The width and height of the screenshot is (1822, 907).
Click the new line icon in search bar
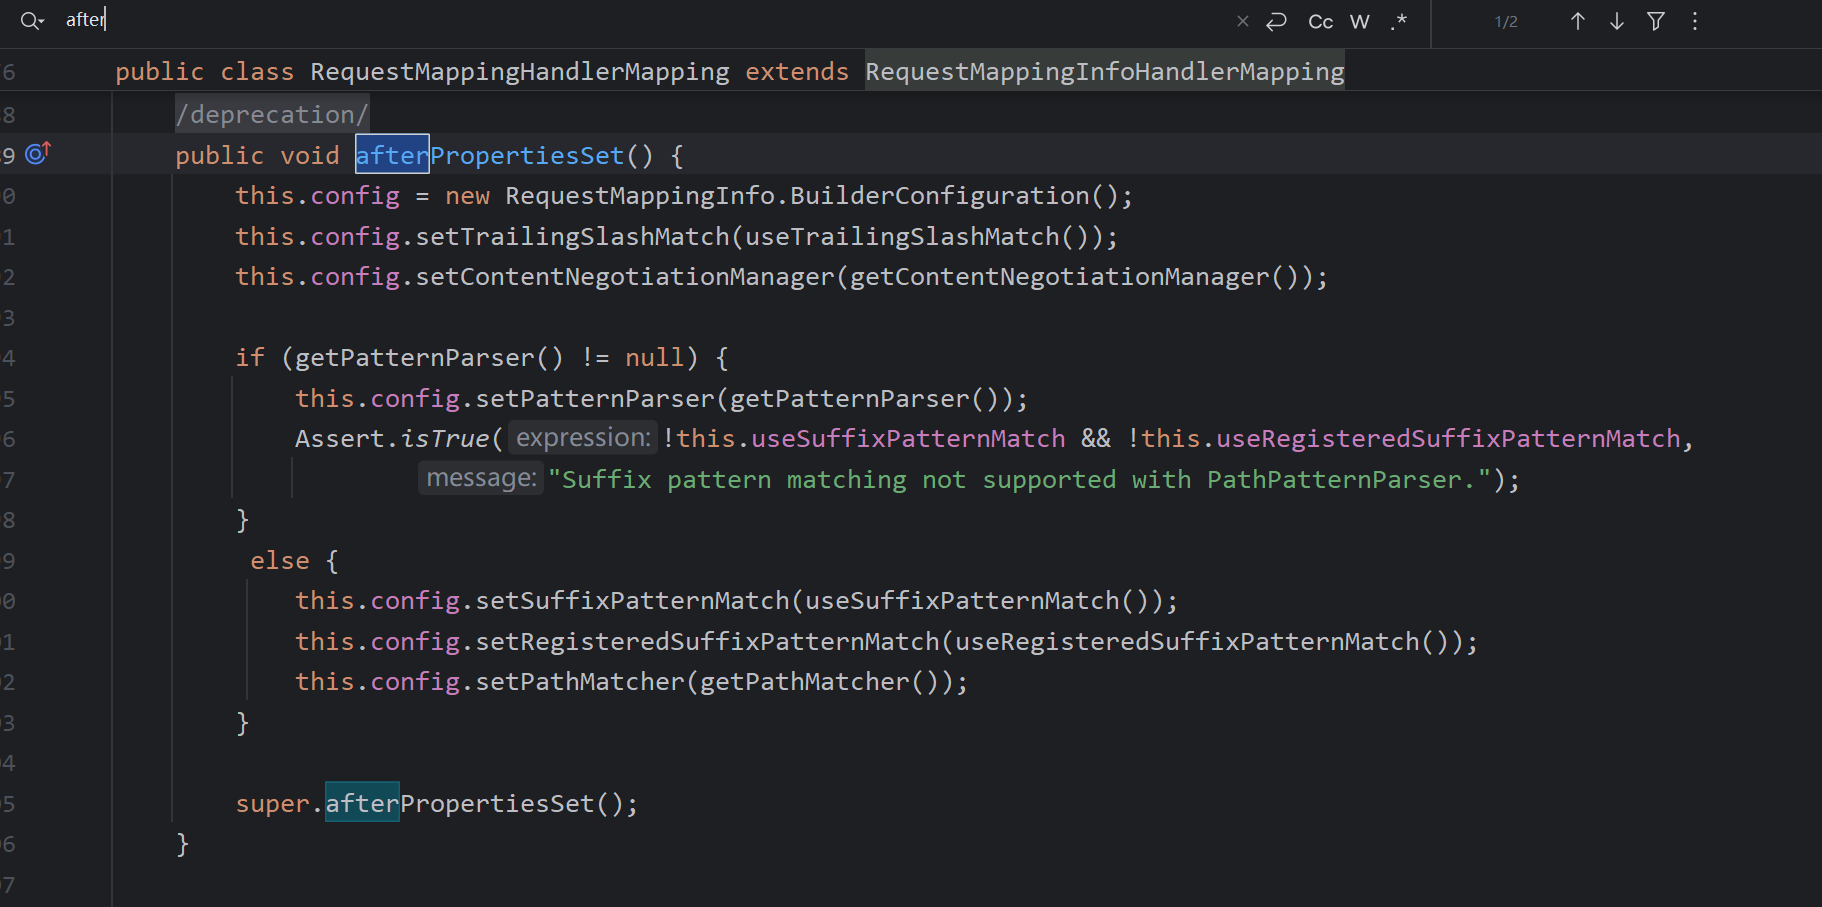click(x=1276, y=21)
